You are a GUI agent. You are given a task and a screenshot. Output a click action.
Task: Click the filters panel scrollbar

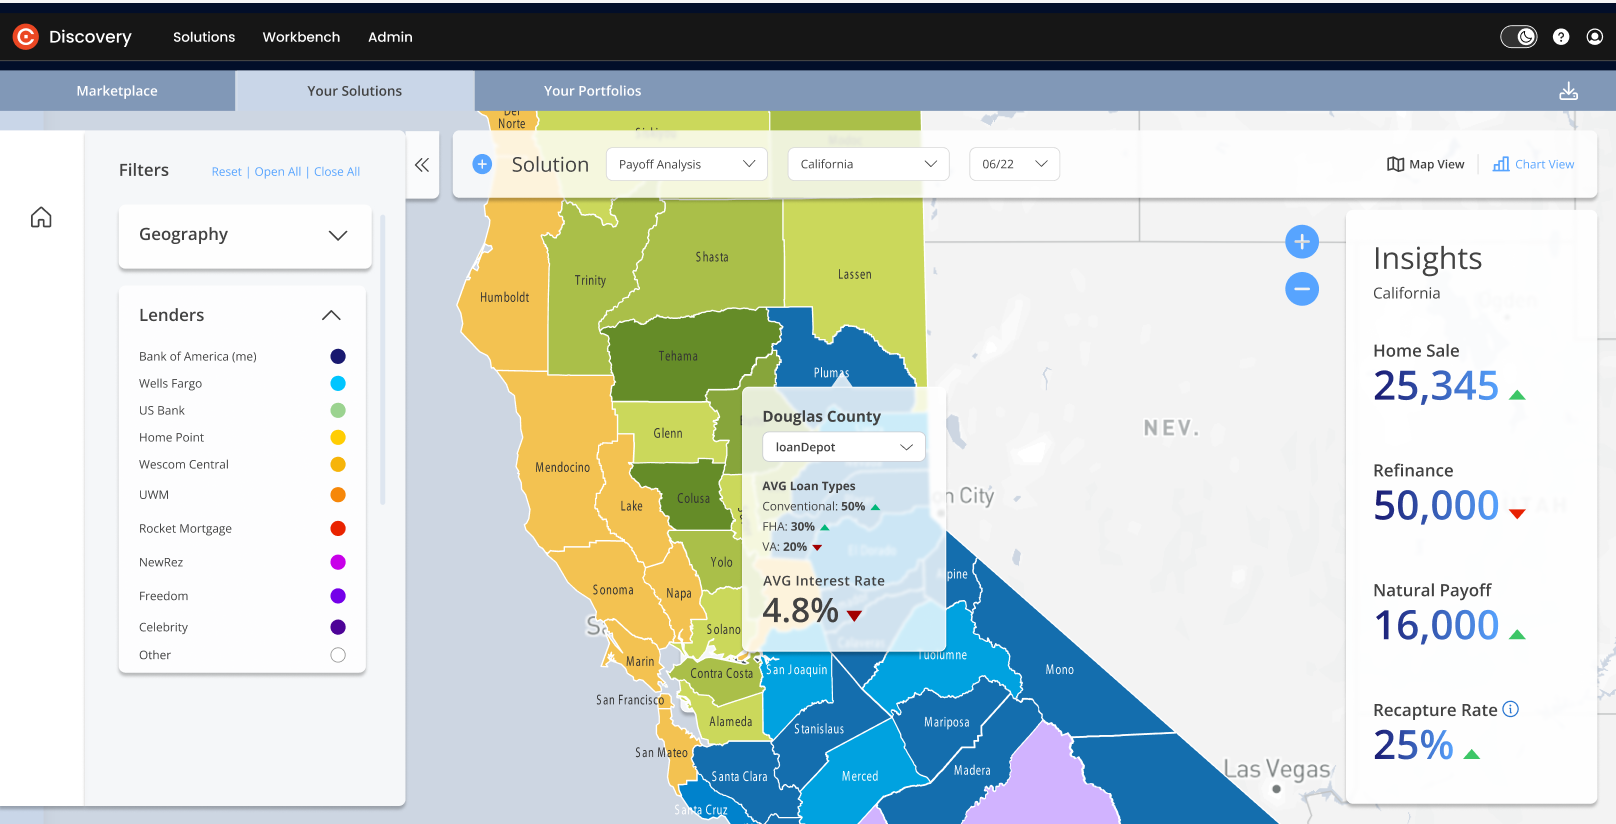[382, 360]
